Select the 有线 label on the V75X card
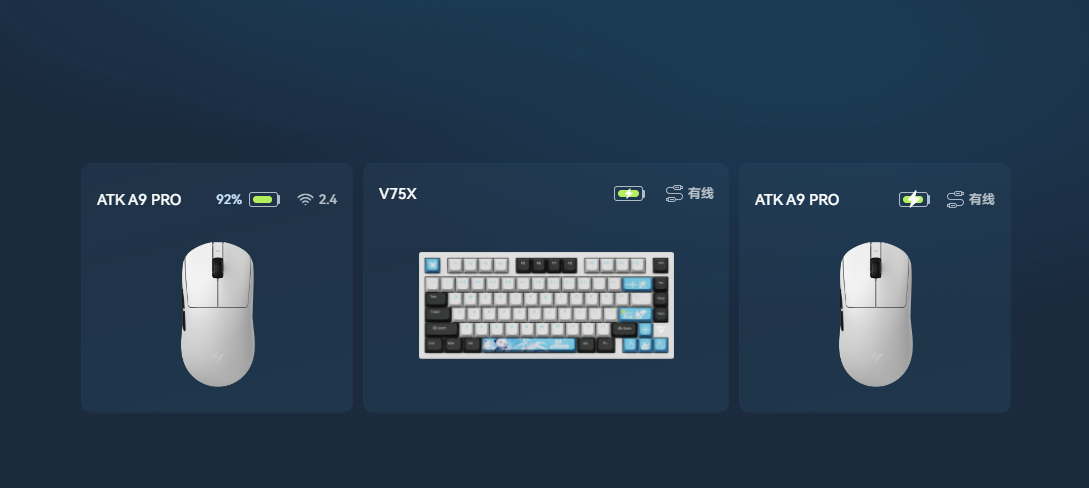The image size is (1089, 488). [x=701, y=194]
